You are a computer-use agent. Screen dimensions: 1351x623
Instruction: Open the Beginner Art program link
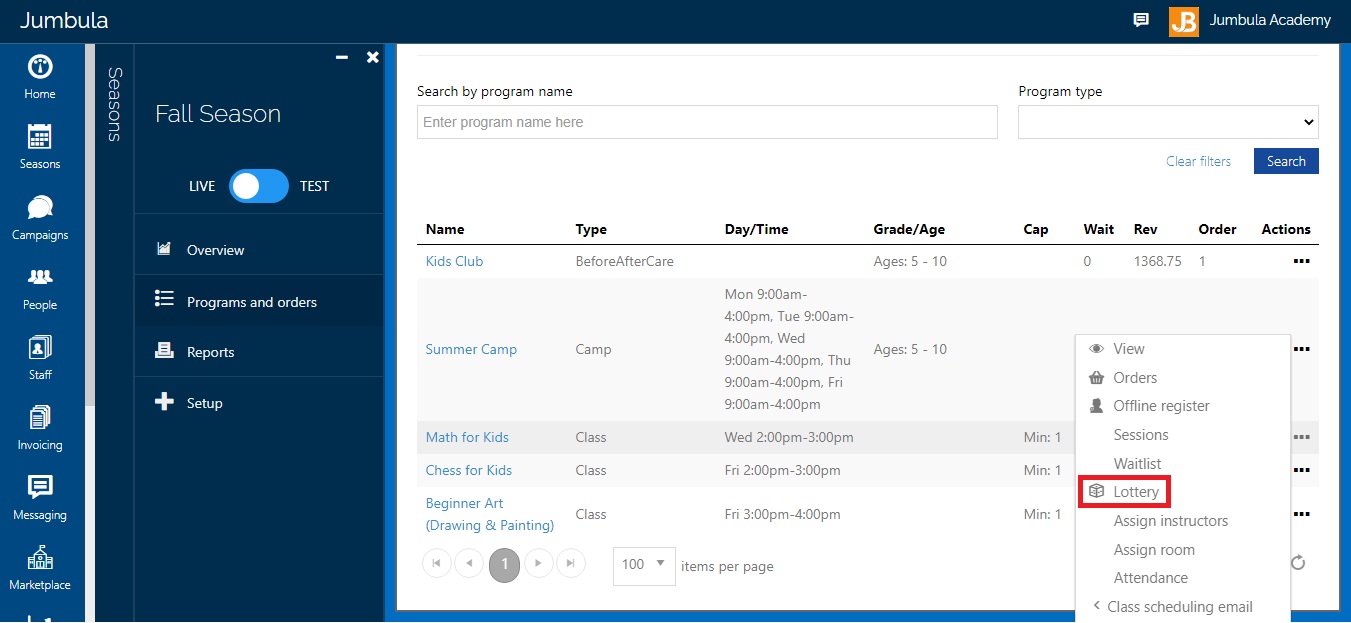click(490, 514)
